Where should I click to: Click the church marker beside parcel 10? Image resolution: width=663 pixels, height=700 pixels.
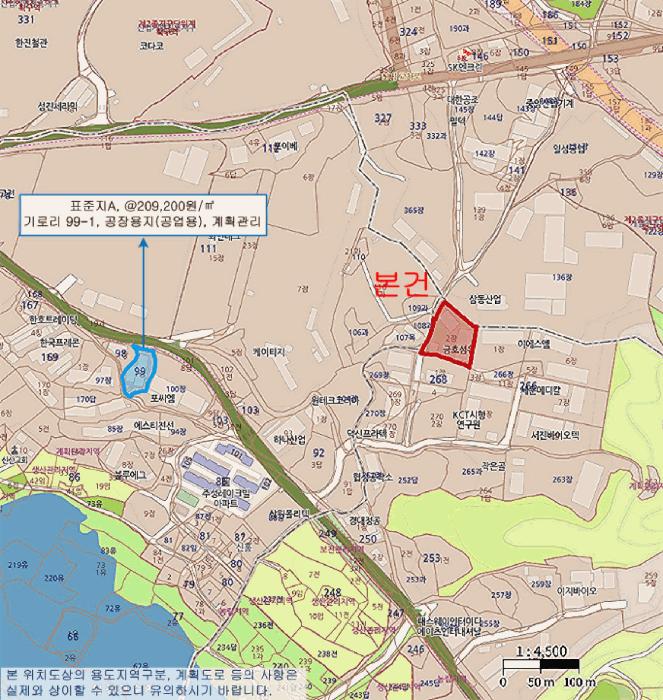(x=14, y=450)
